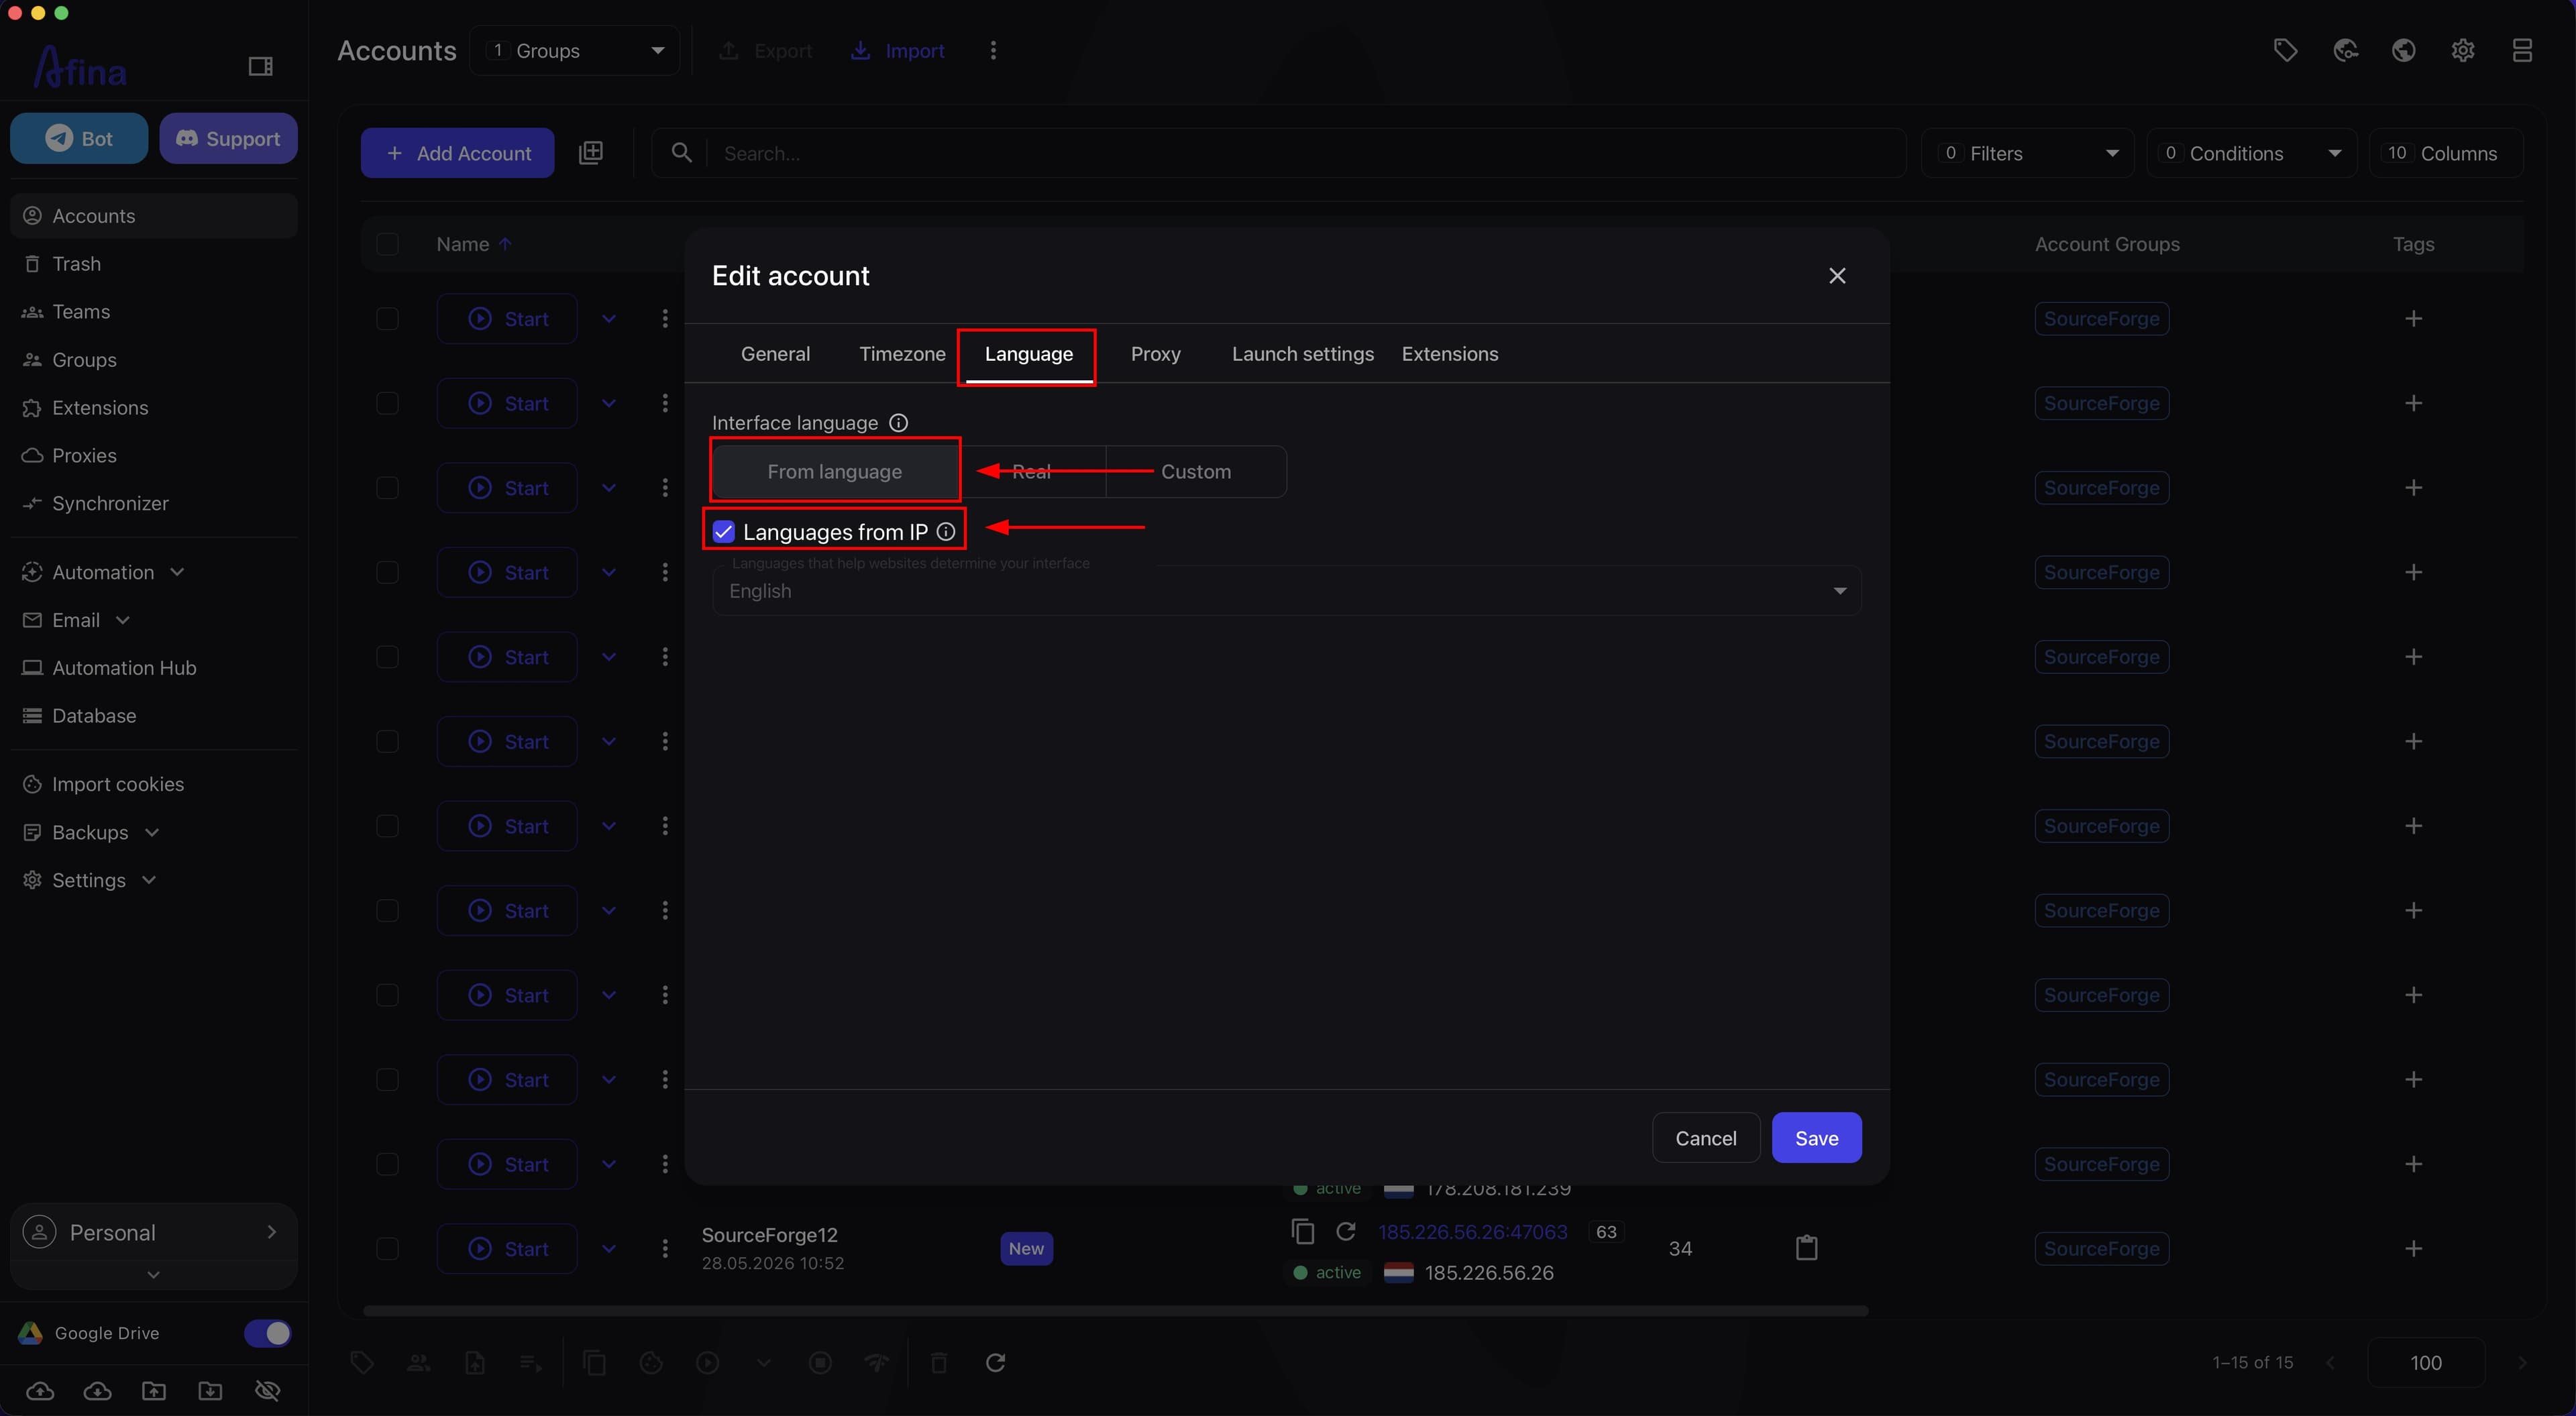Click rows per page field showing 100
Screen dimensions: 2576x1416
(2425, 1362)
